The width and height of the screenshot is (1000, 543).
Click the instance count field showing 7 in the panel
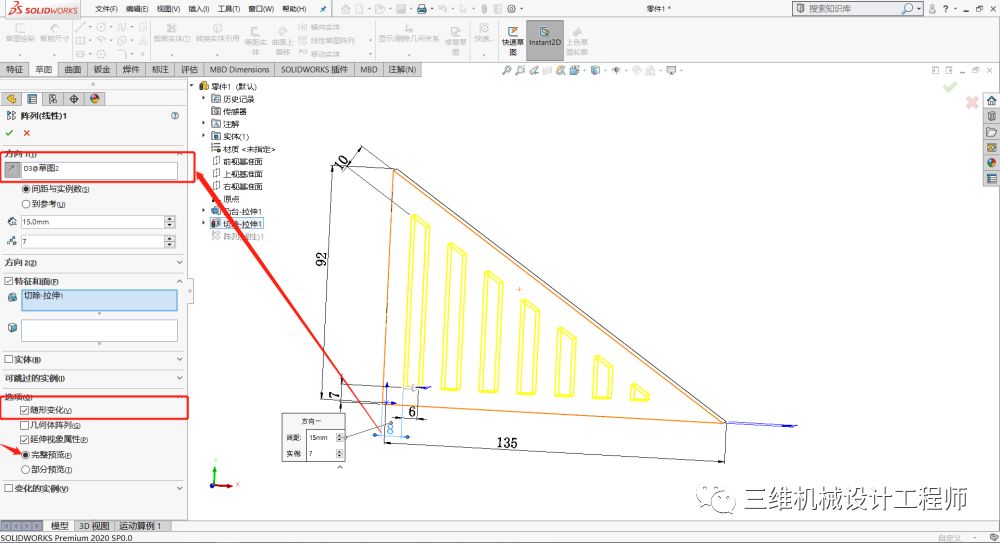92,242
